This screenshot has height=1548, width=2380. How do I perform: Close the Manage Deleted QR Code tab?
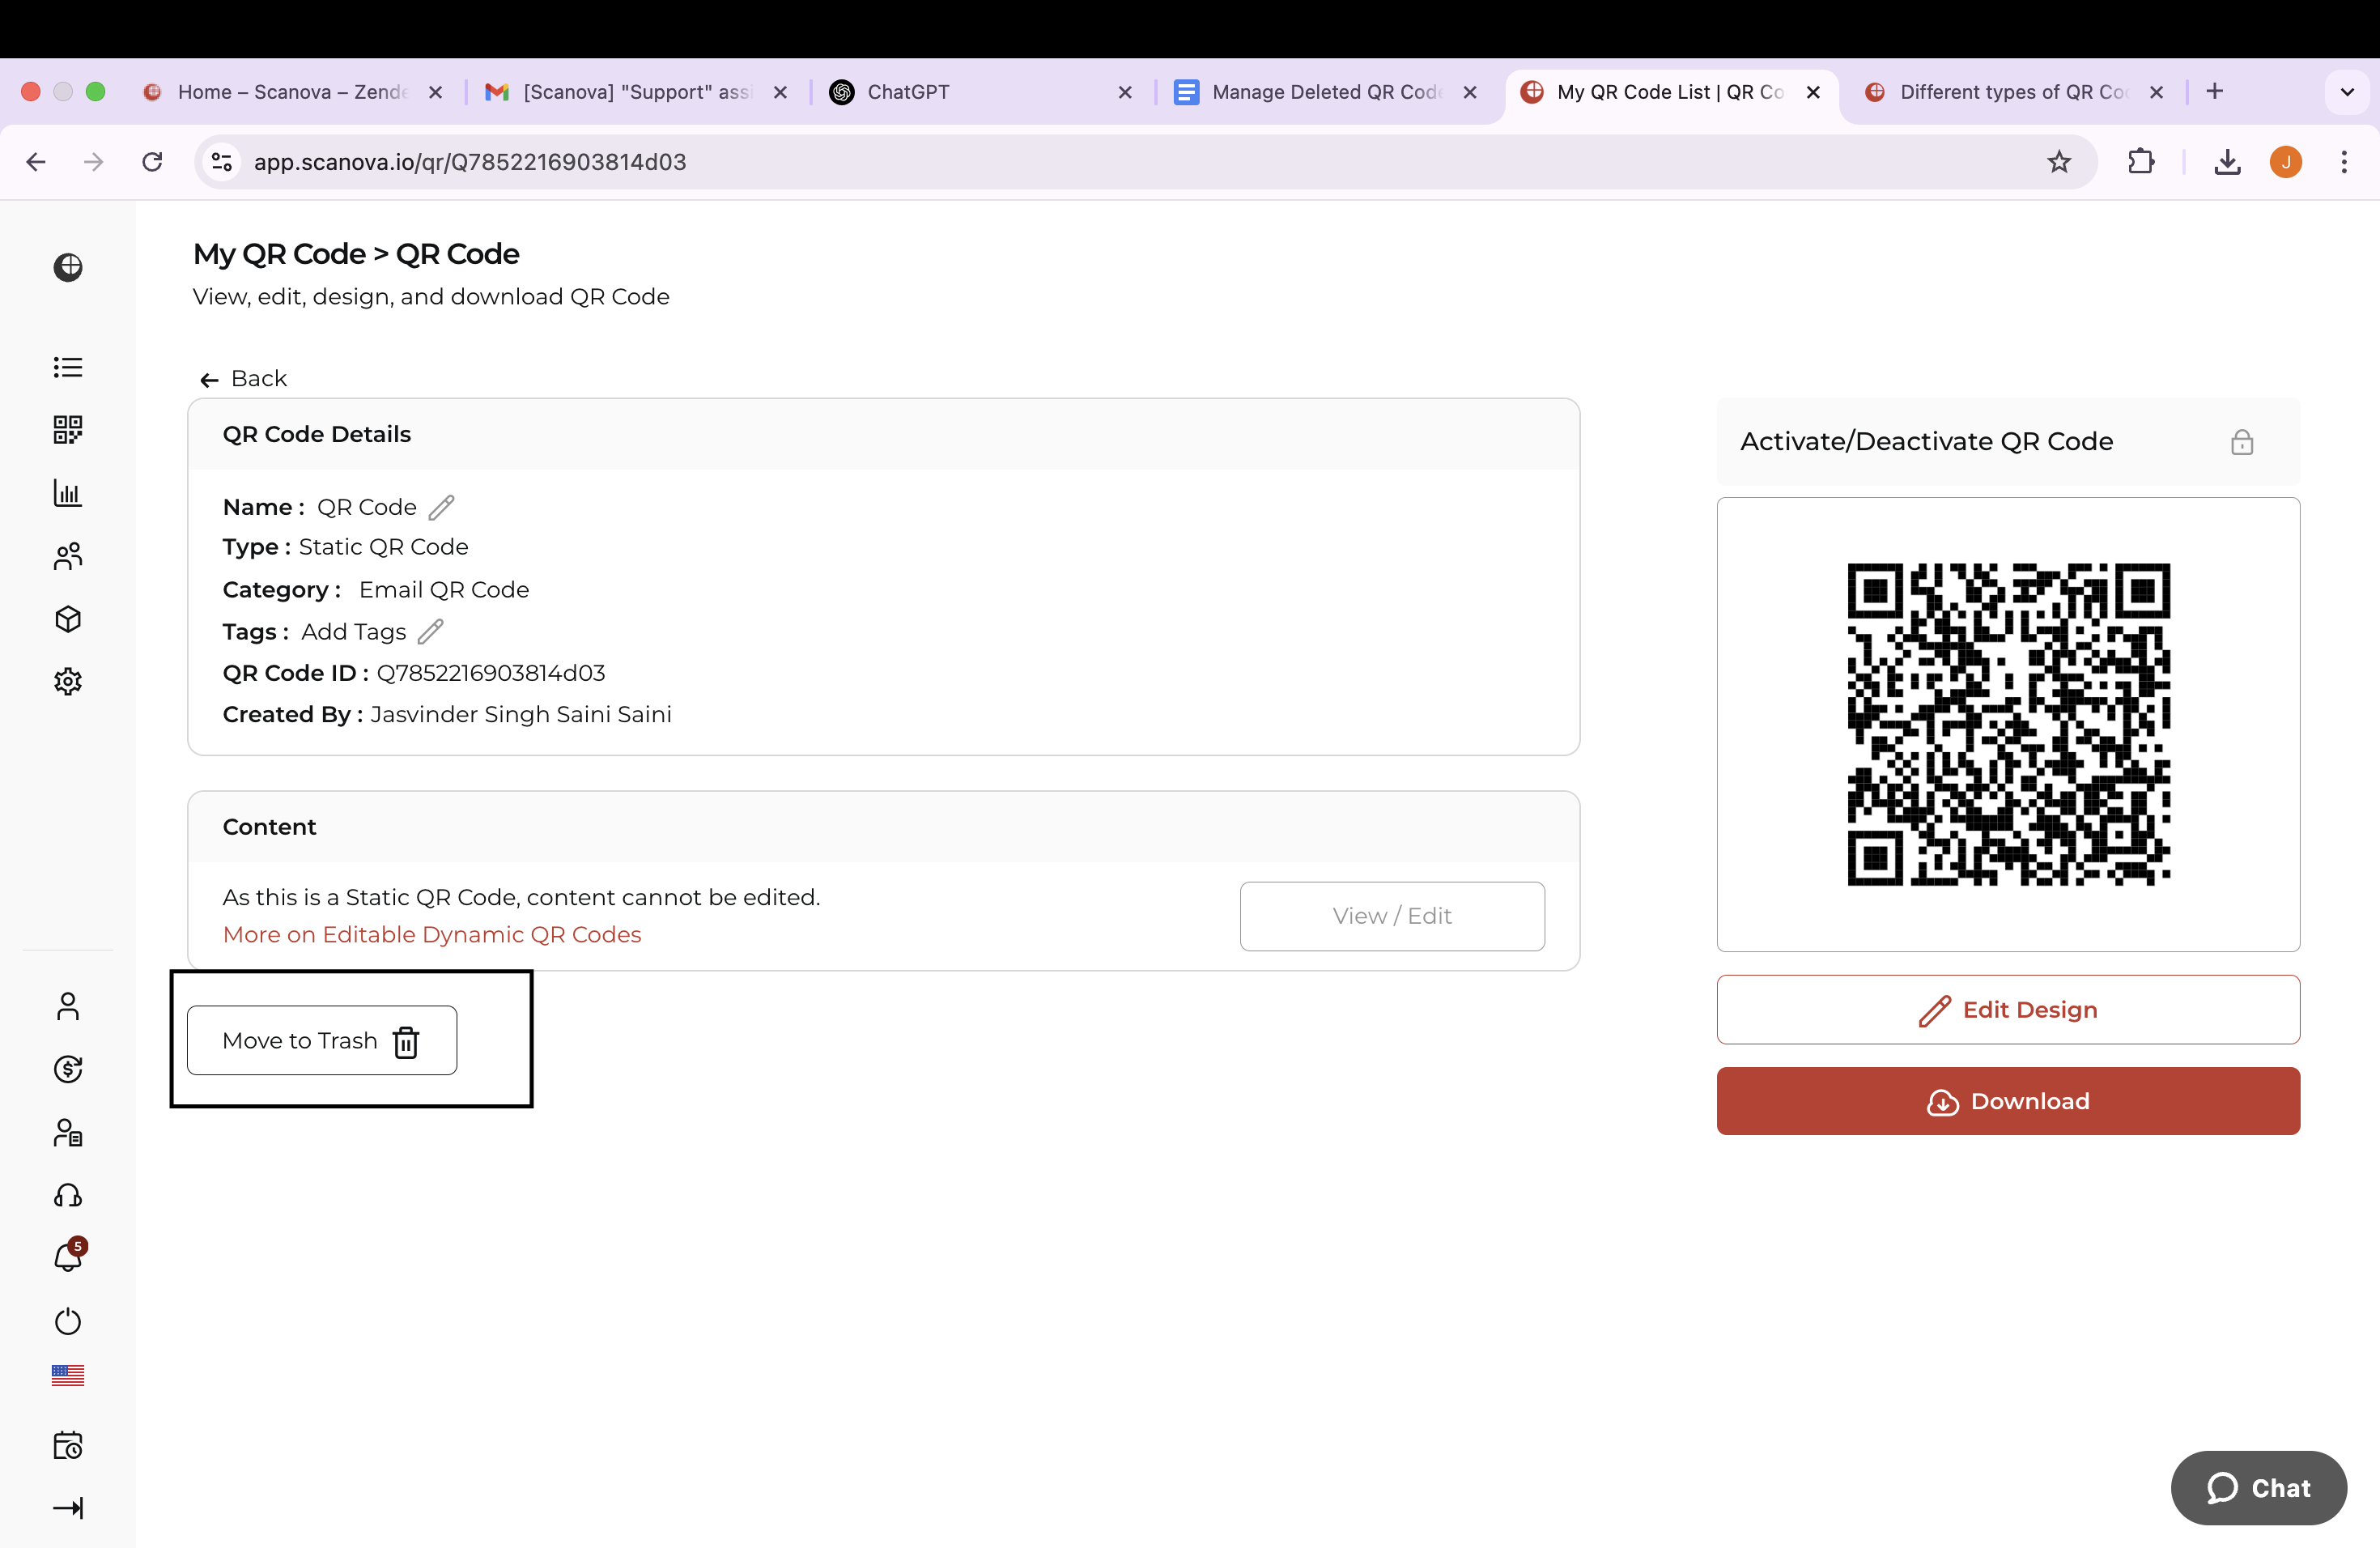(x=1470, y=92)
